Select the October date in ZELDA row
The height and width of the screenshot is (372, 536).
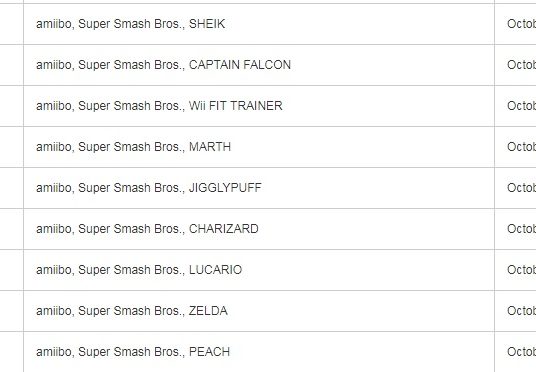pyautogui.click(x=515, y=311)
